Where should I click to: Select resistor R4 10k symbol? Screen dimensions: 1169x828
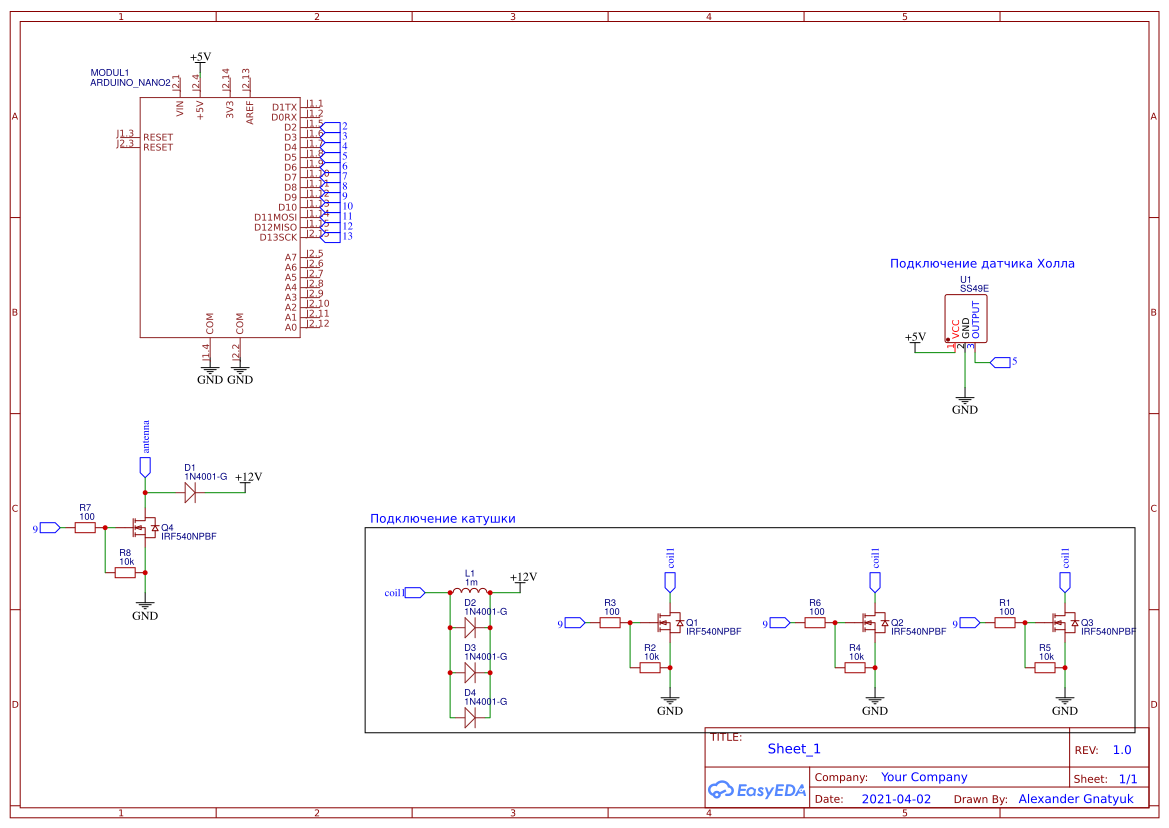tap(855, 667)
